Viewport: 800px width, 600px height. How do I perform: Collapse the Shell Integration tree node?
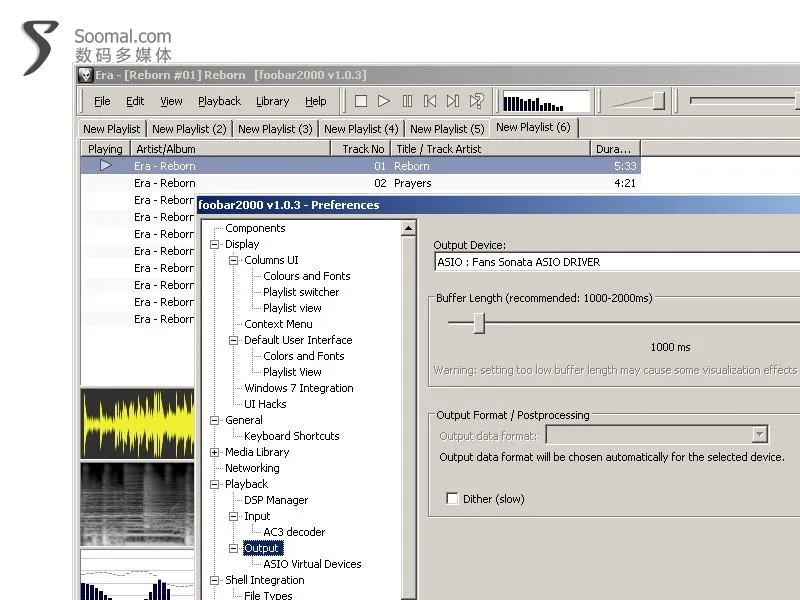(x=215, y=580)
